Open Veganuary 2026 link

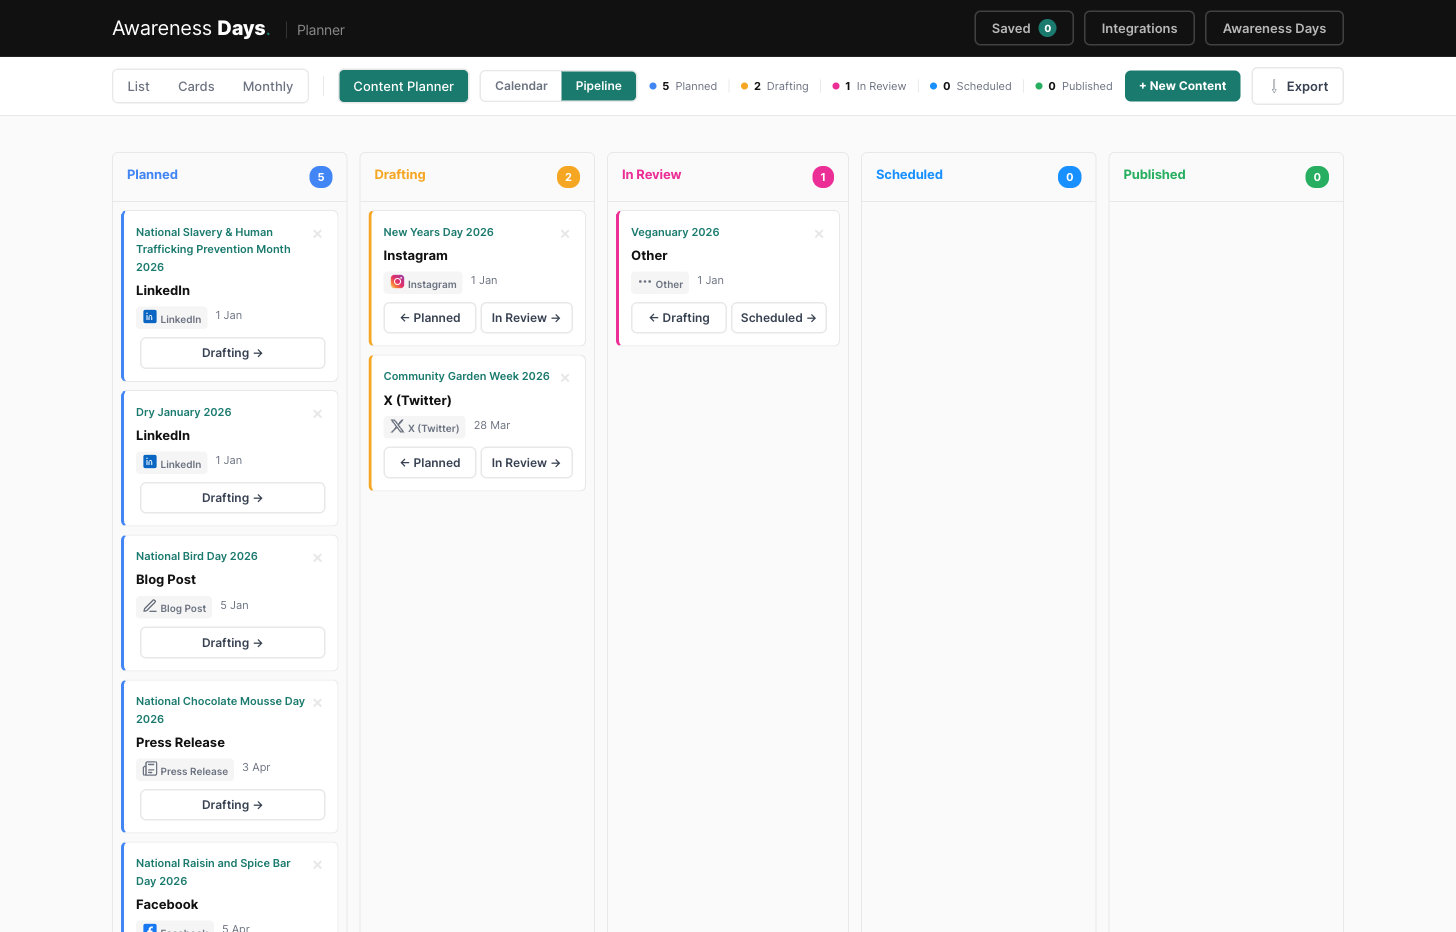coord(675,232)
